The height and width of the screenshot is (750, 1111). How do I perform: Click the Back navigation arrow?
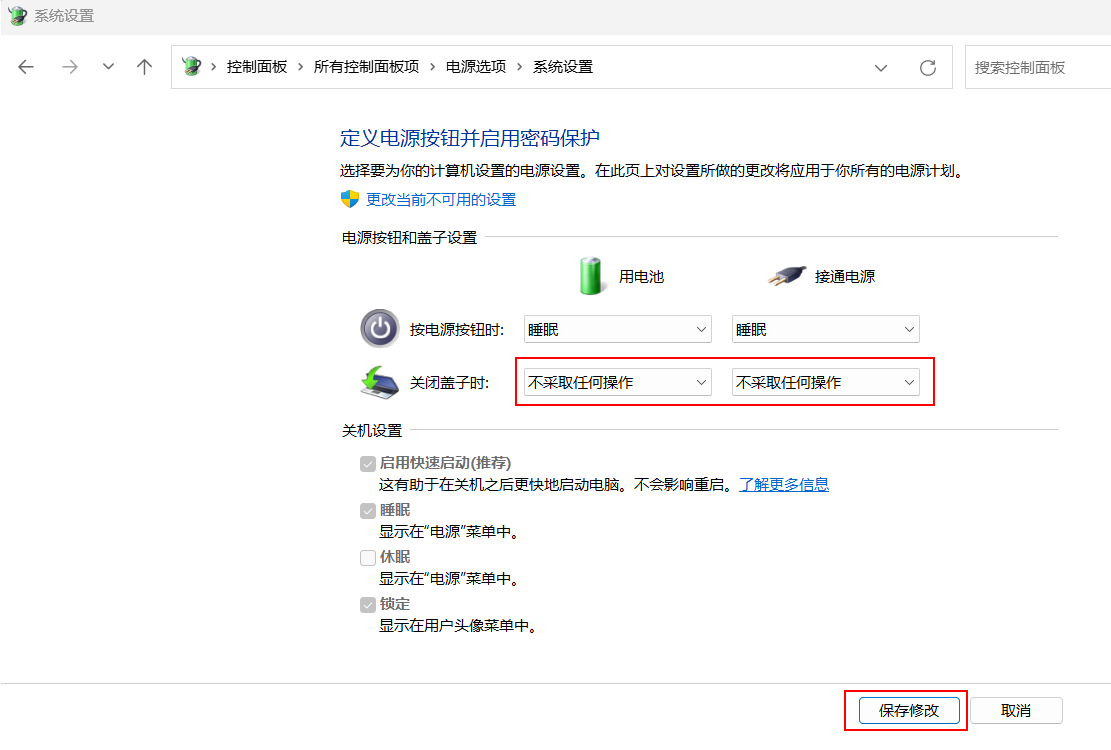point(26,67)
